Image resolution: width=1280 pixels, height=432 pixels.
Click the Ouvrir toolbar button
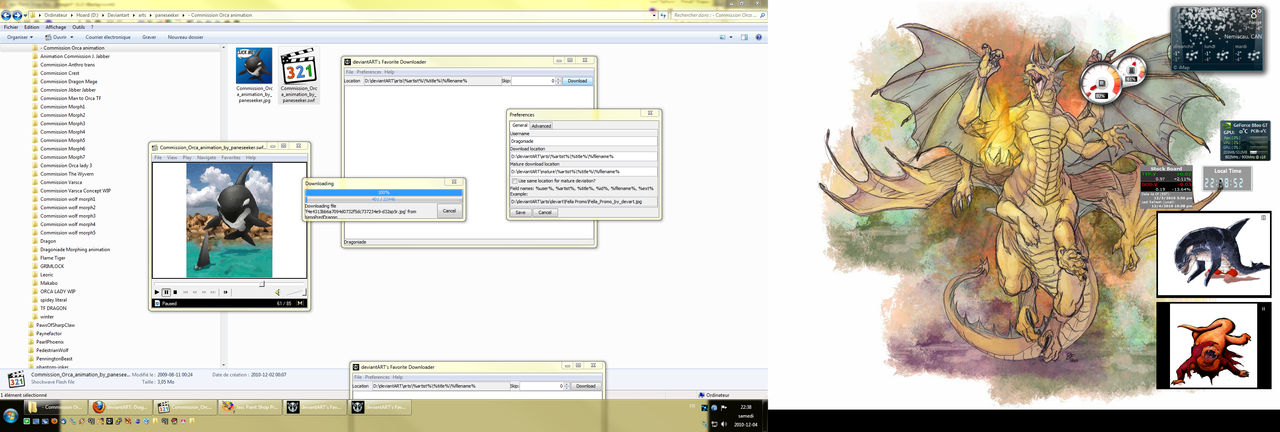pos(59,37)
